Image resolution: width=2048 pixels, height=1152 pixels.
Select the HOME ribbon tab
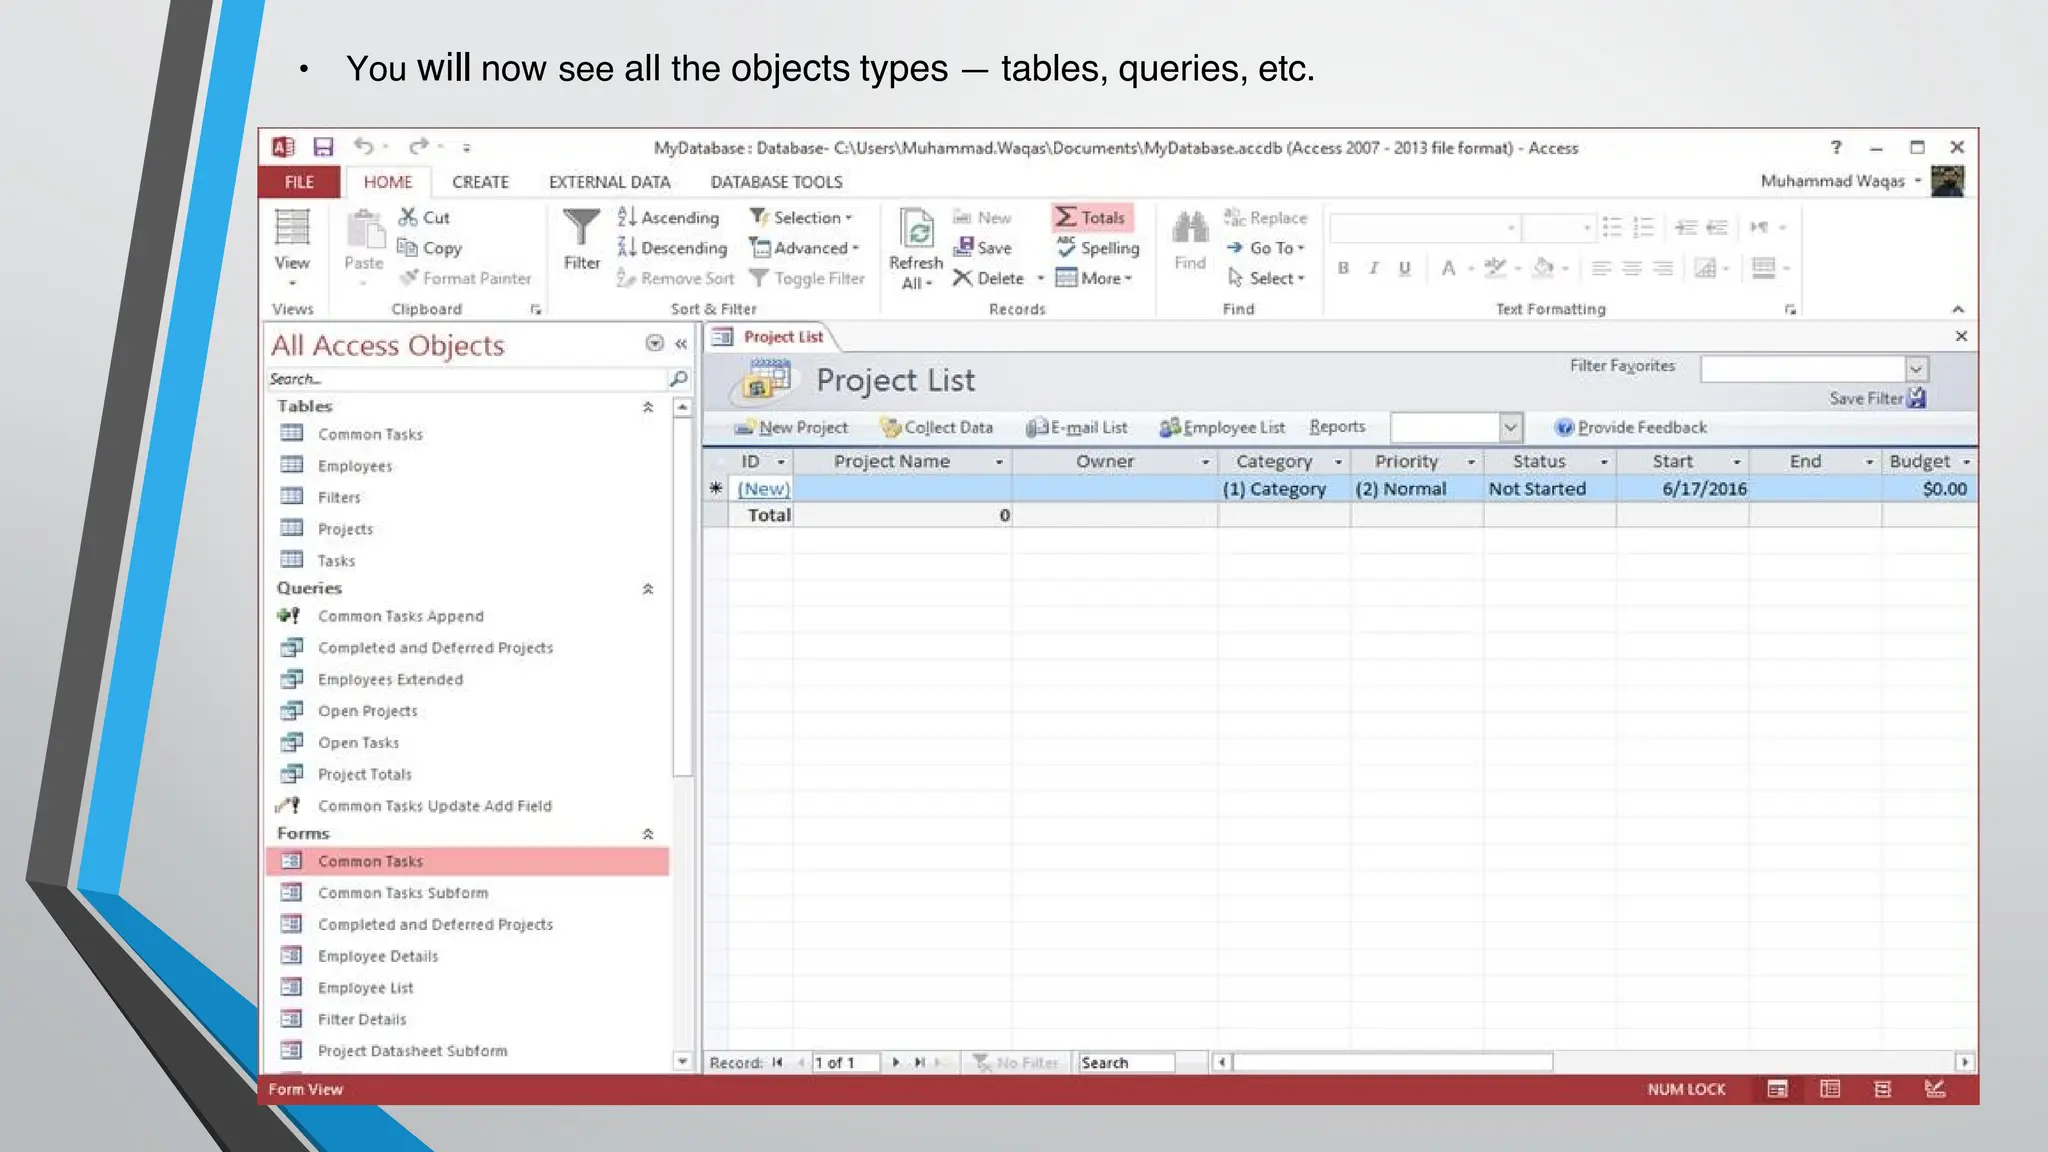point(387,182)
